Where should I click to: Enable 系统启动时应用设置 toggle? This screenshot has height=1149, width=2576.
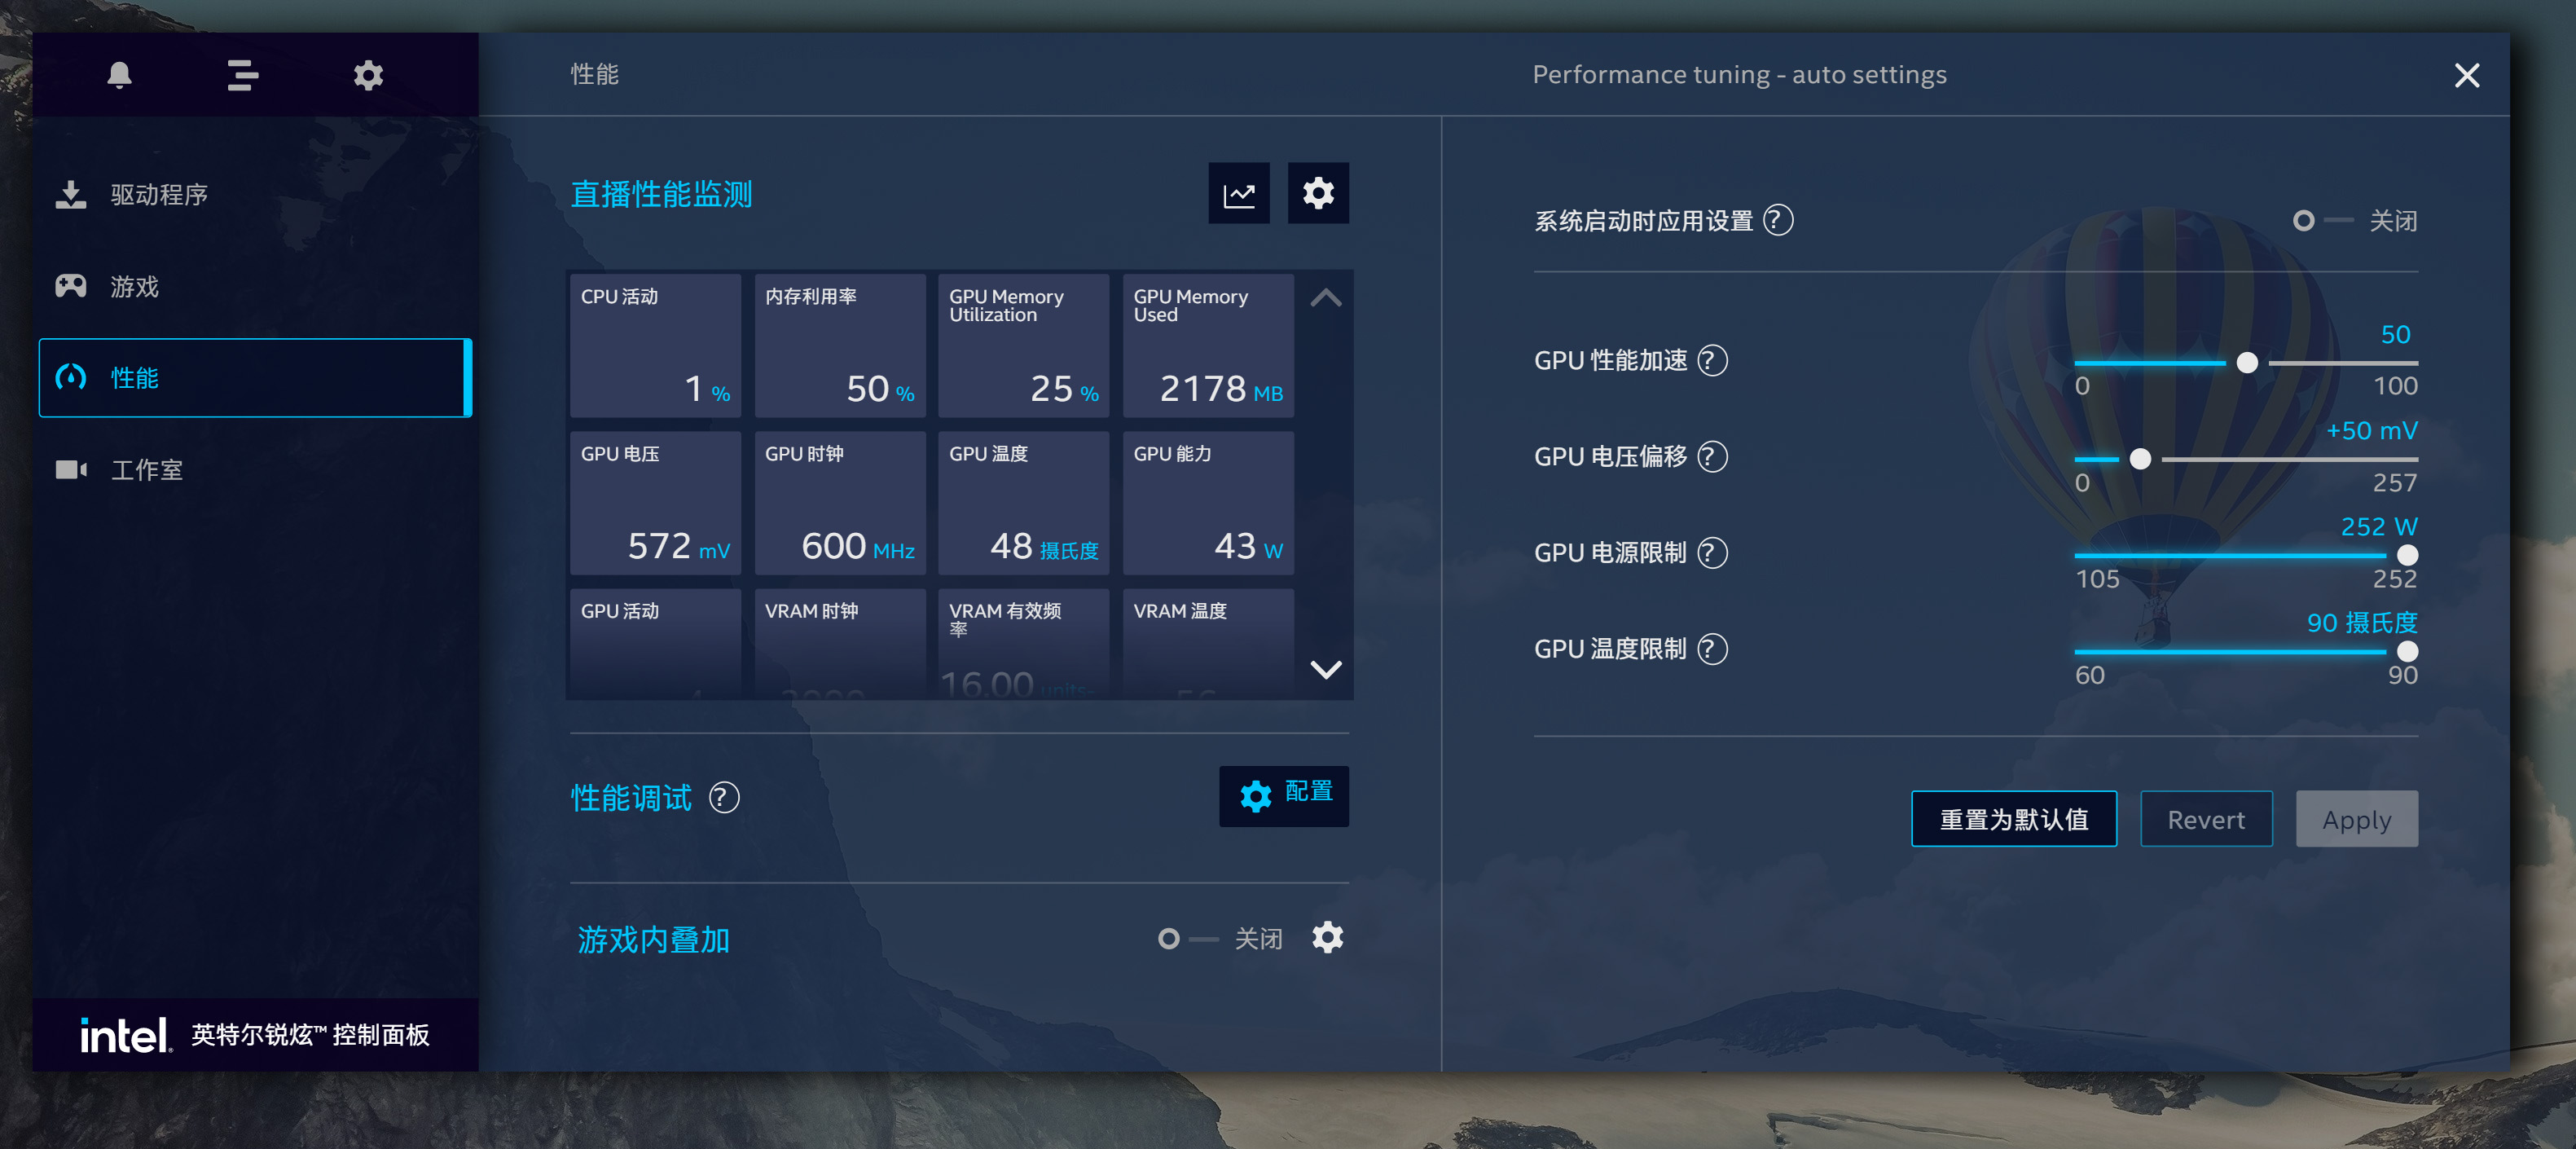(x=2305, y=221)
